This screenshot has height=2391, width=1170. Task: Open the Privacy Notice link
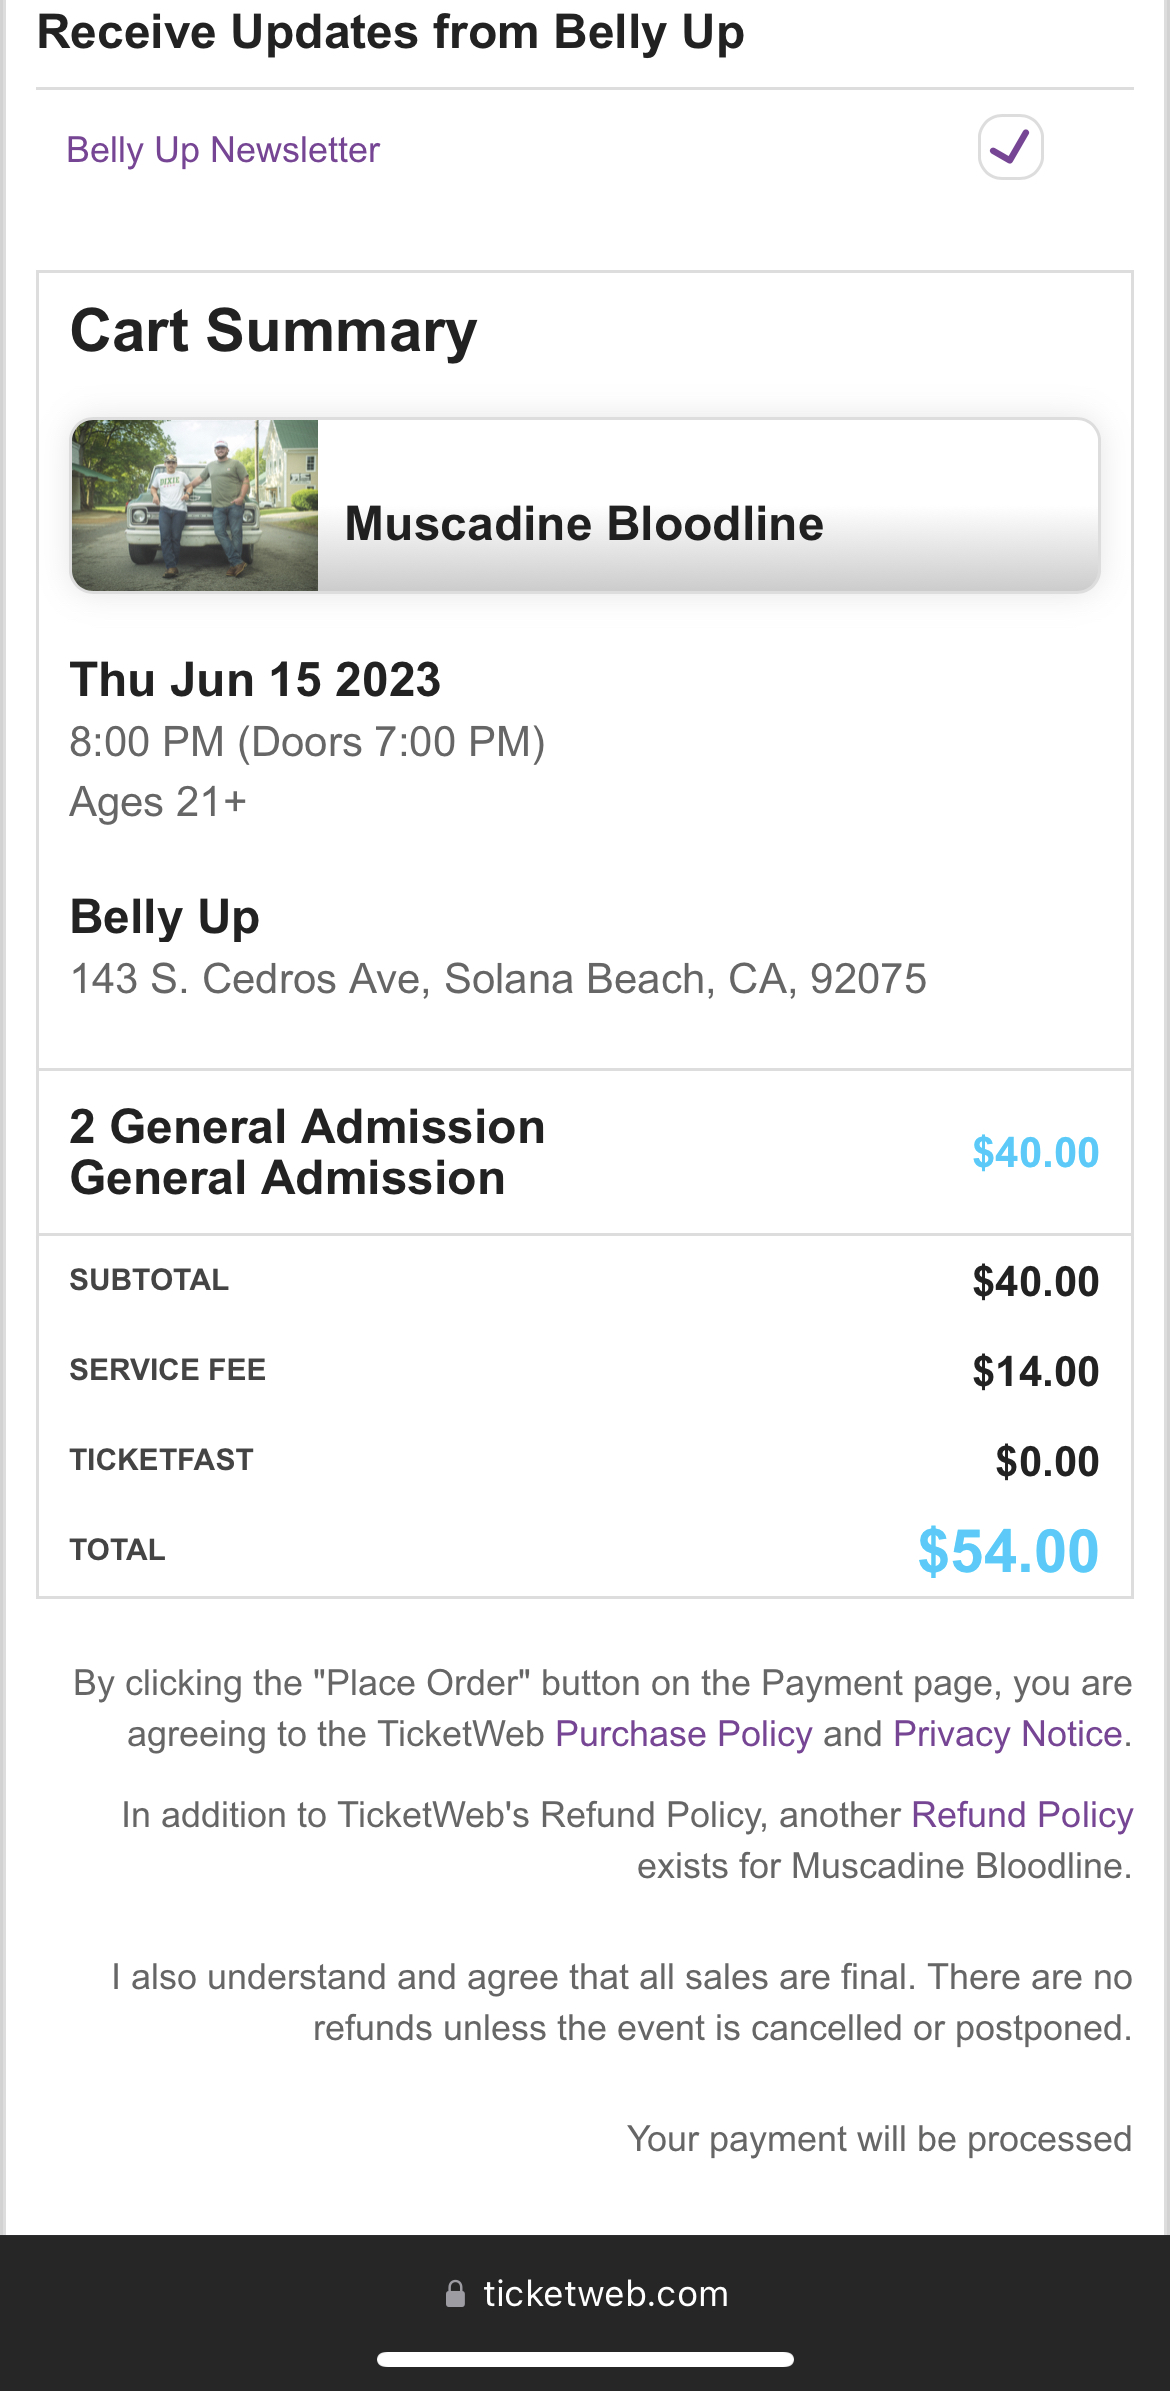click(x=1007, y=1734)
